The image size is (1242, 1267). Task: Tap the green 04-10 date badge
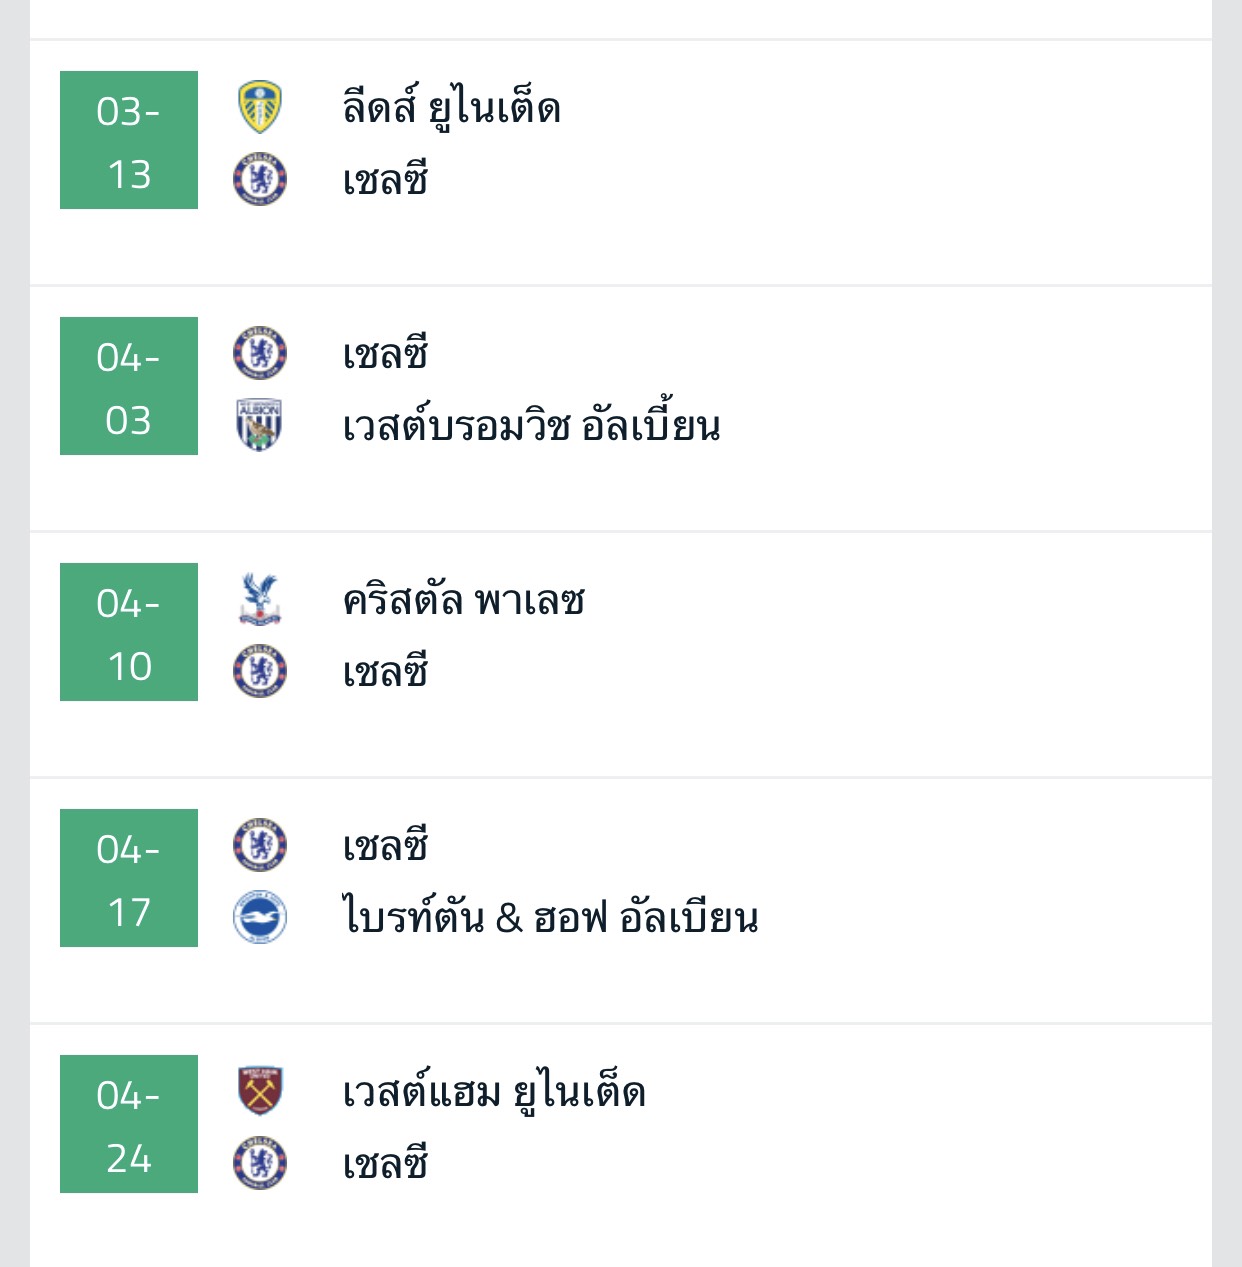[x=129, y=632]
